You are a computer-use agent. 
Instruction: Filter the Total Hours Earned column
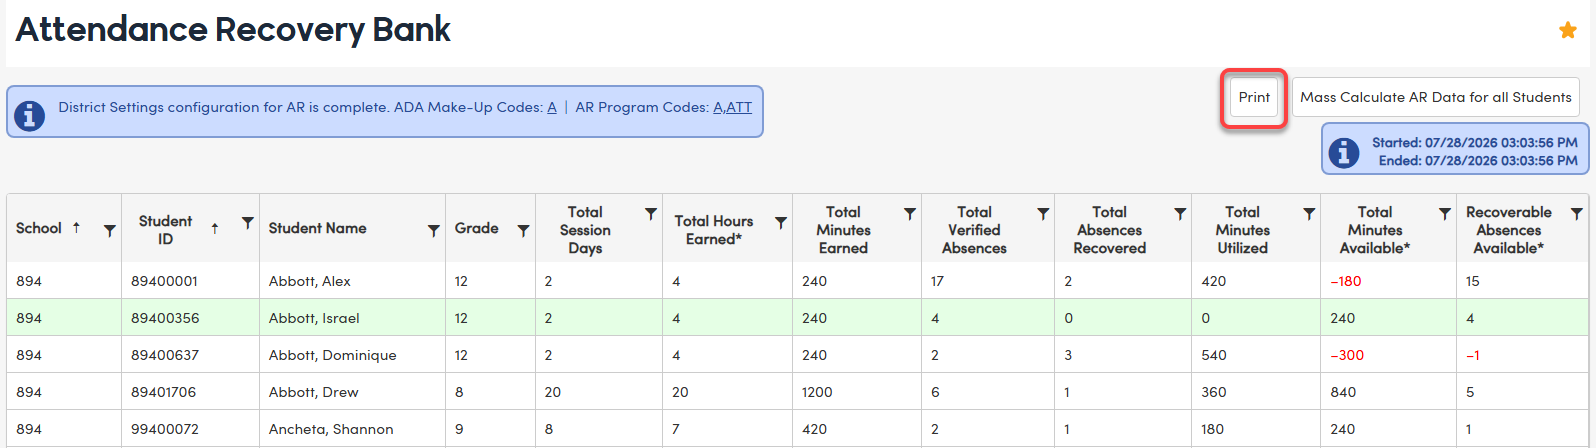click(x=781, y=223)
